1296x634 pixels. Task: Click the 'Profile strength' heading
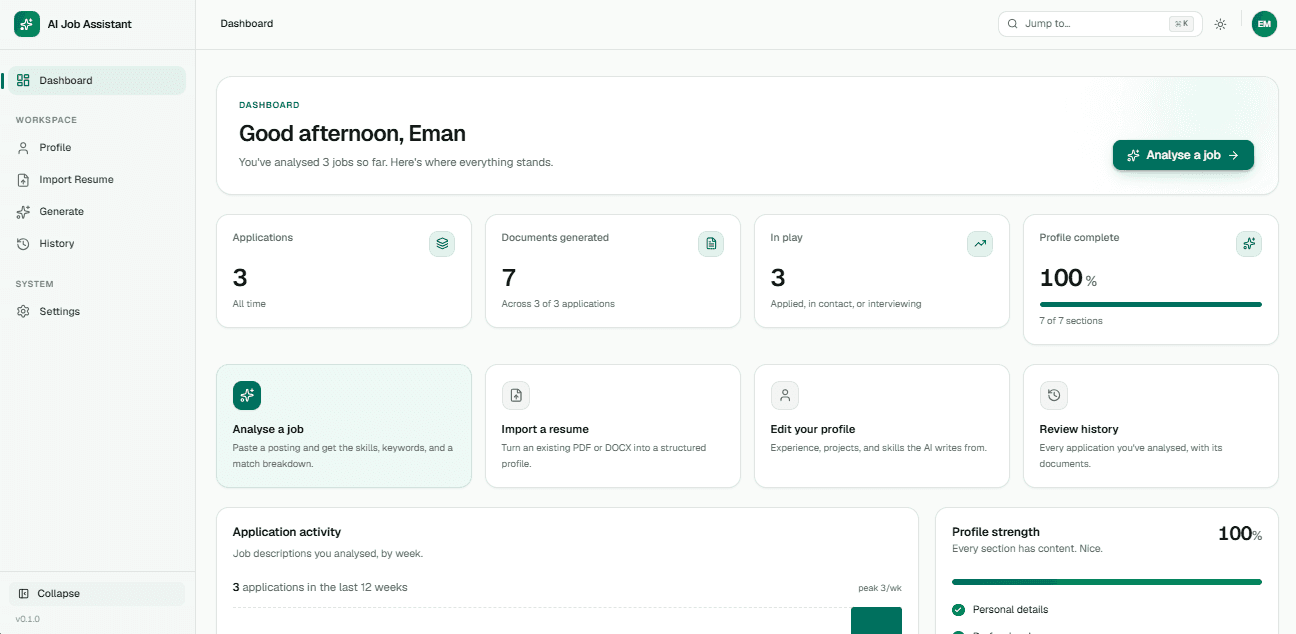click(996, 532)
